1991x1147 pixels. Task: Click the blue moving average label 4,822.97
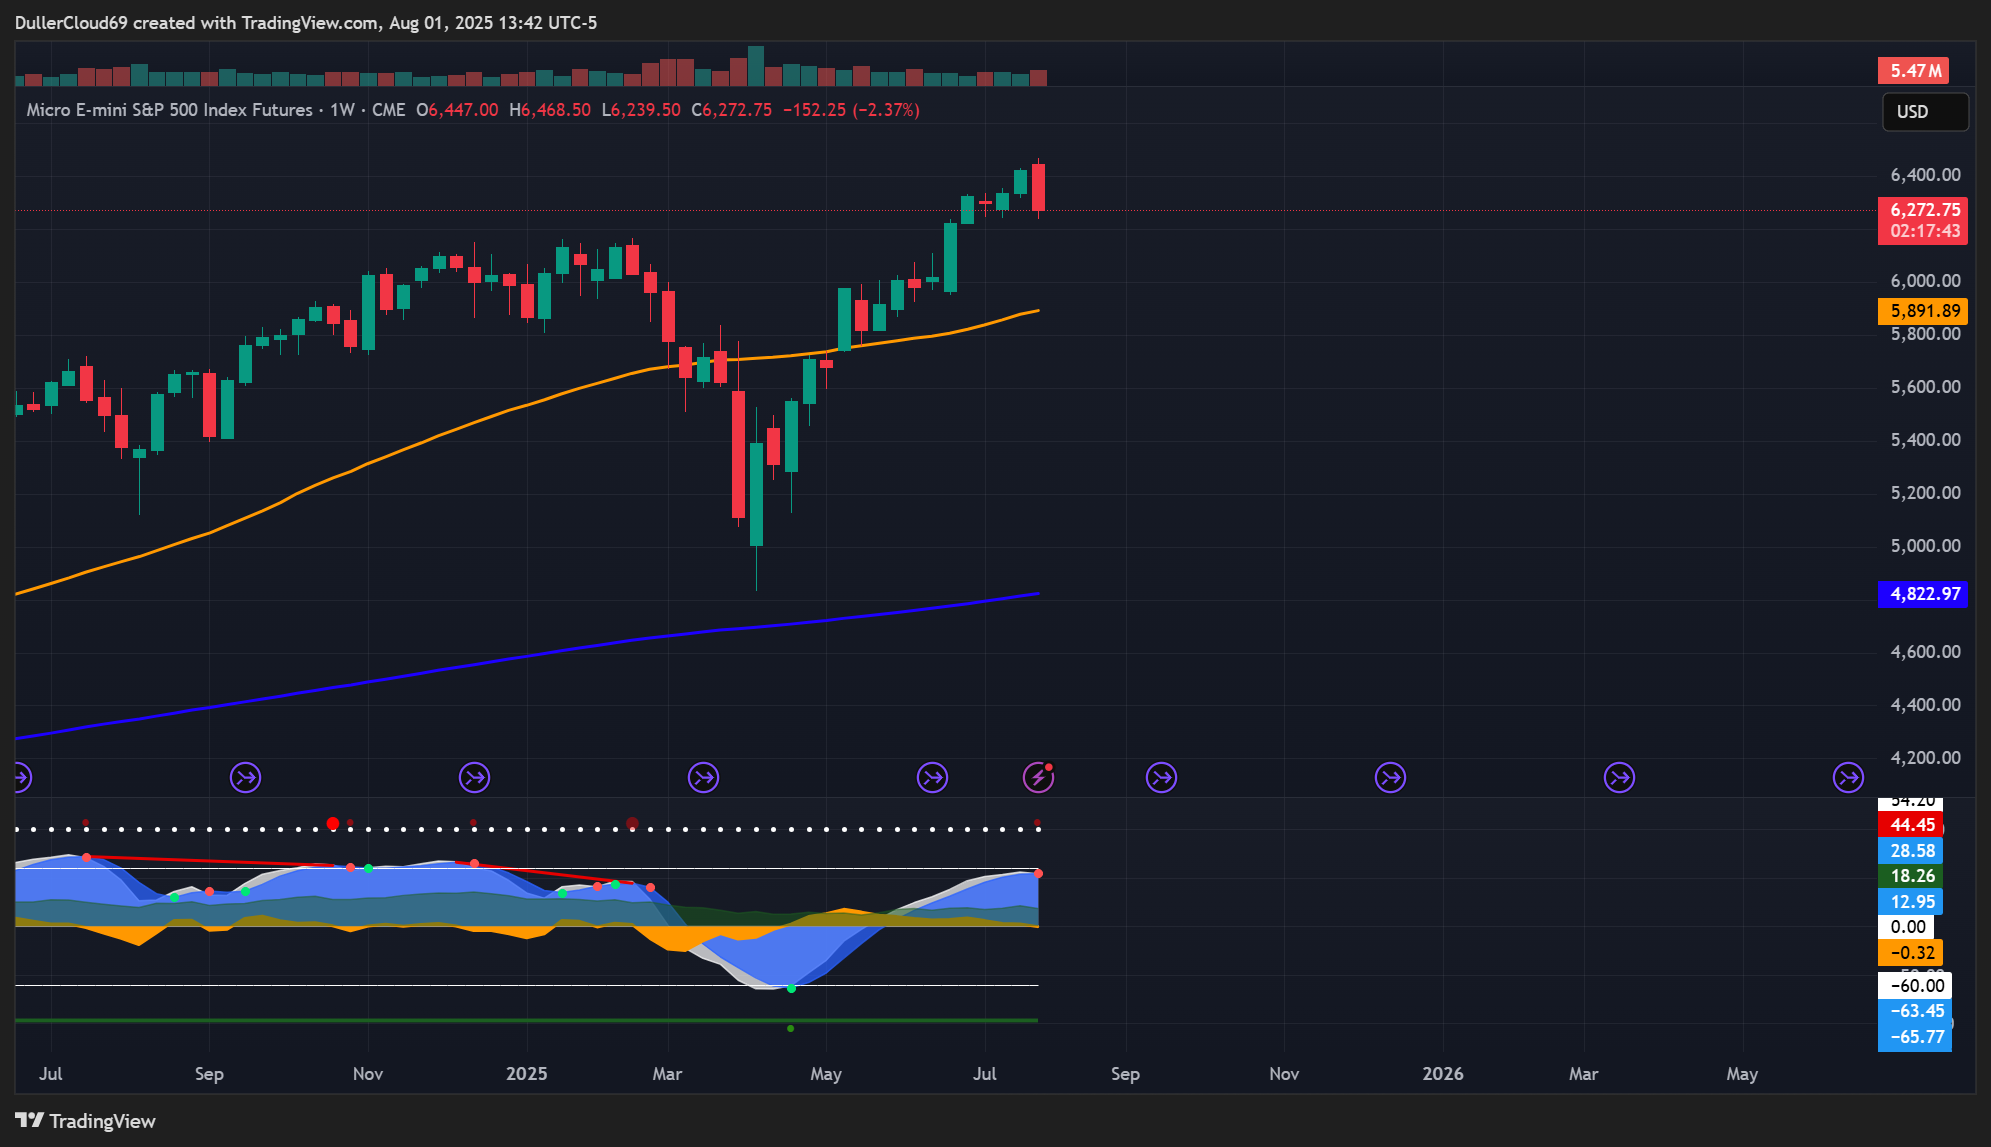pyautogui.click(x=1924, y=594)
